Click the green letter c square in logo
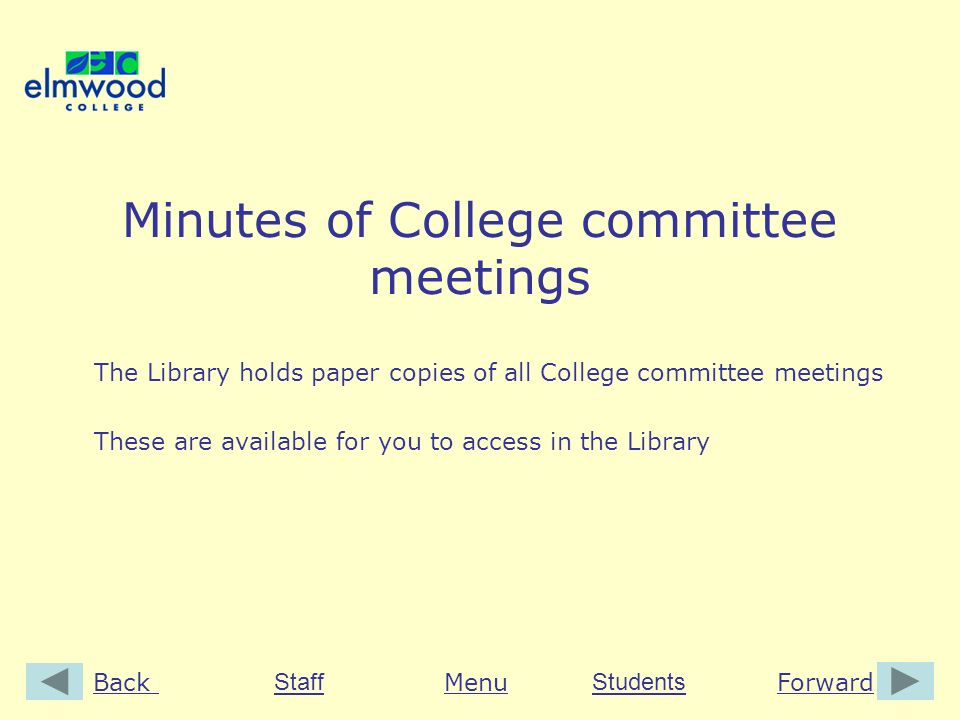 pyautogui.click(x=126, y=63)
